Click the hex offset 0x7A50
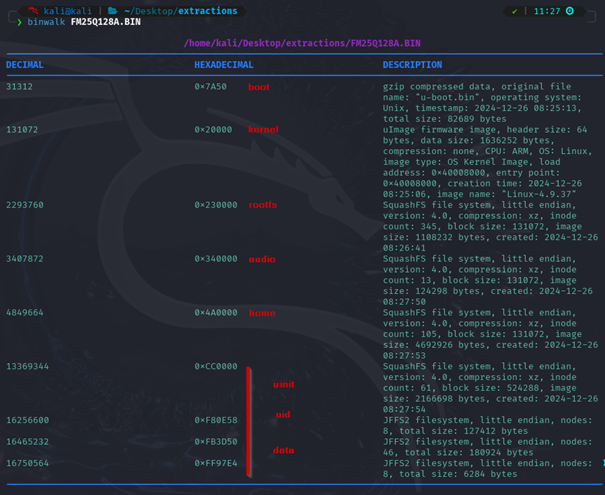Screen dimensions: 605x495 pyautogui.click(x=210, y=87)
